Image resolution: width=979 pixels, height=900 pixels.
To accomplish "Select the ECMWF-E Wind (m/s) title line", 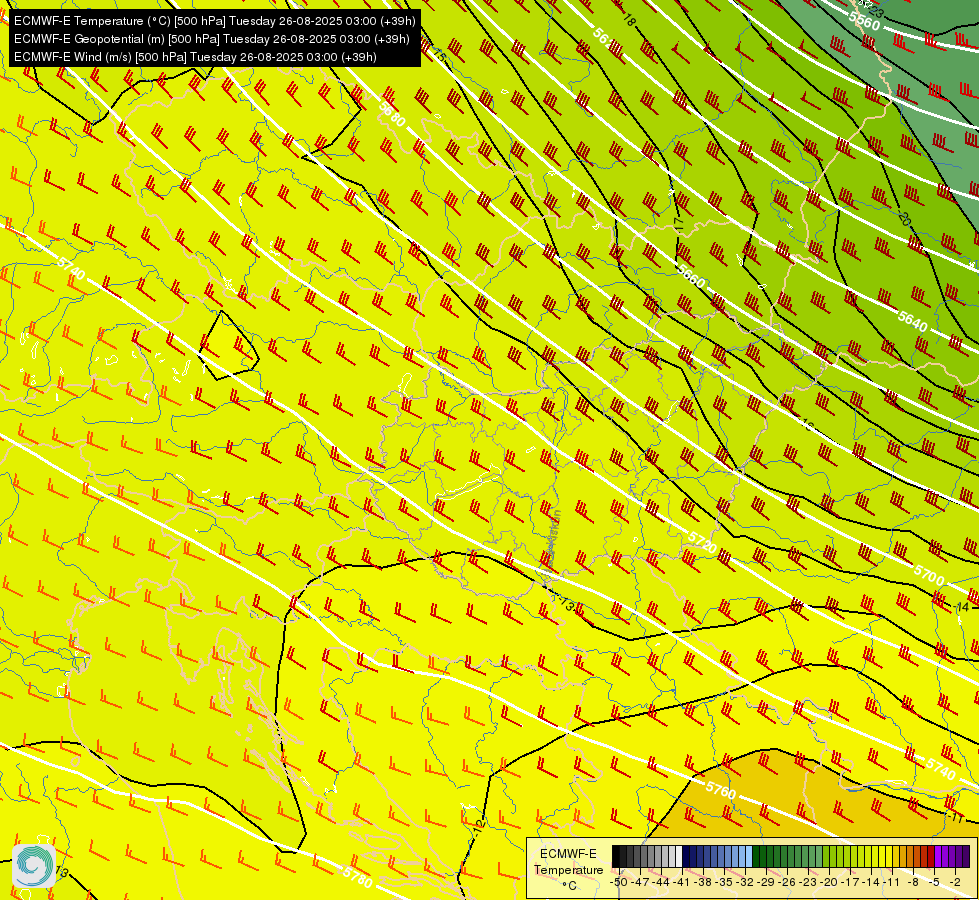I will pyautogui.click(x=195, y=57).
